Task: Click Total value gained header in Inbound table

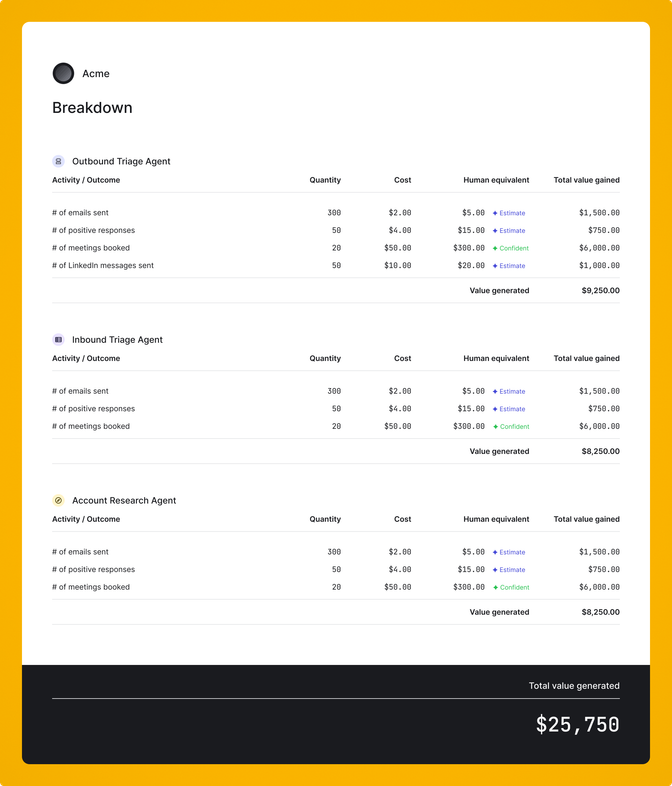Action: point(586,358)
